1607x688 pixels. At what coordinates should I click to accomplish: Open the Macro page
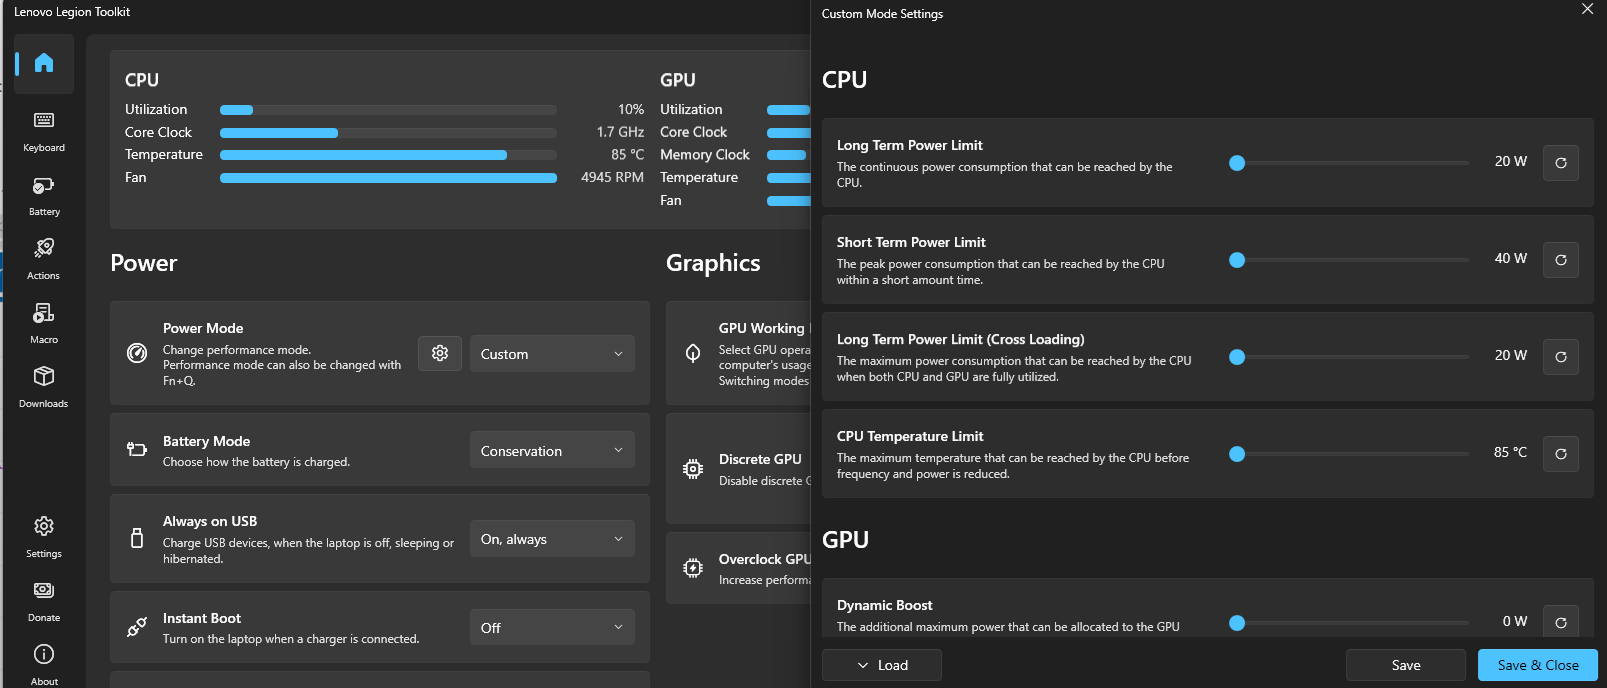pos(44,322)
